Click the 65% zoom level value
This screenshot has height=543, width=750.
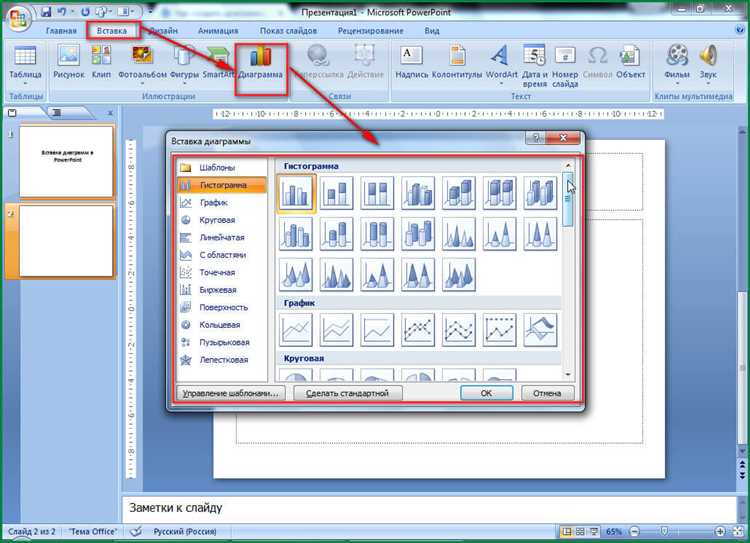(614, 532)
